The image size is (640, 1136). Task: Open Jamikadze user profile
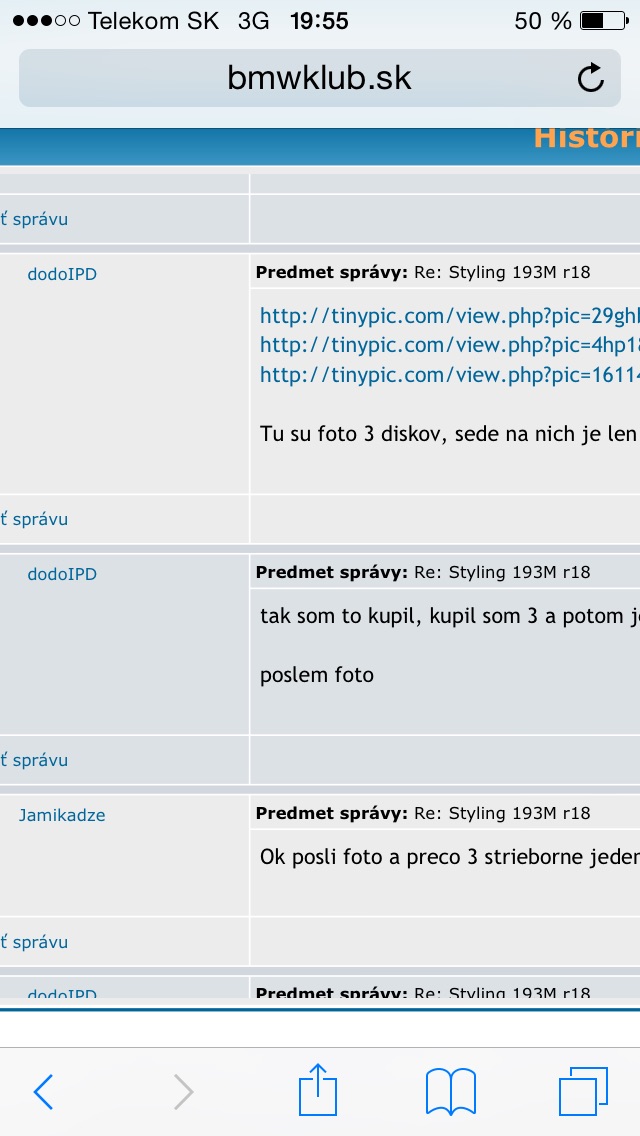(62, 815)
